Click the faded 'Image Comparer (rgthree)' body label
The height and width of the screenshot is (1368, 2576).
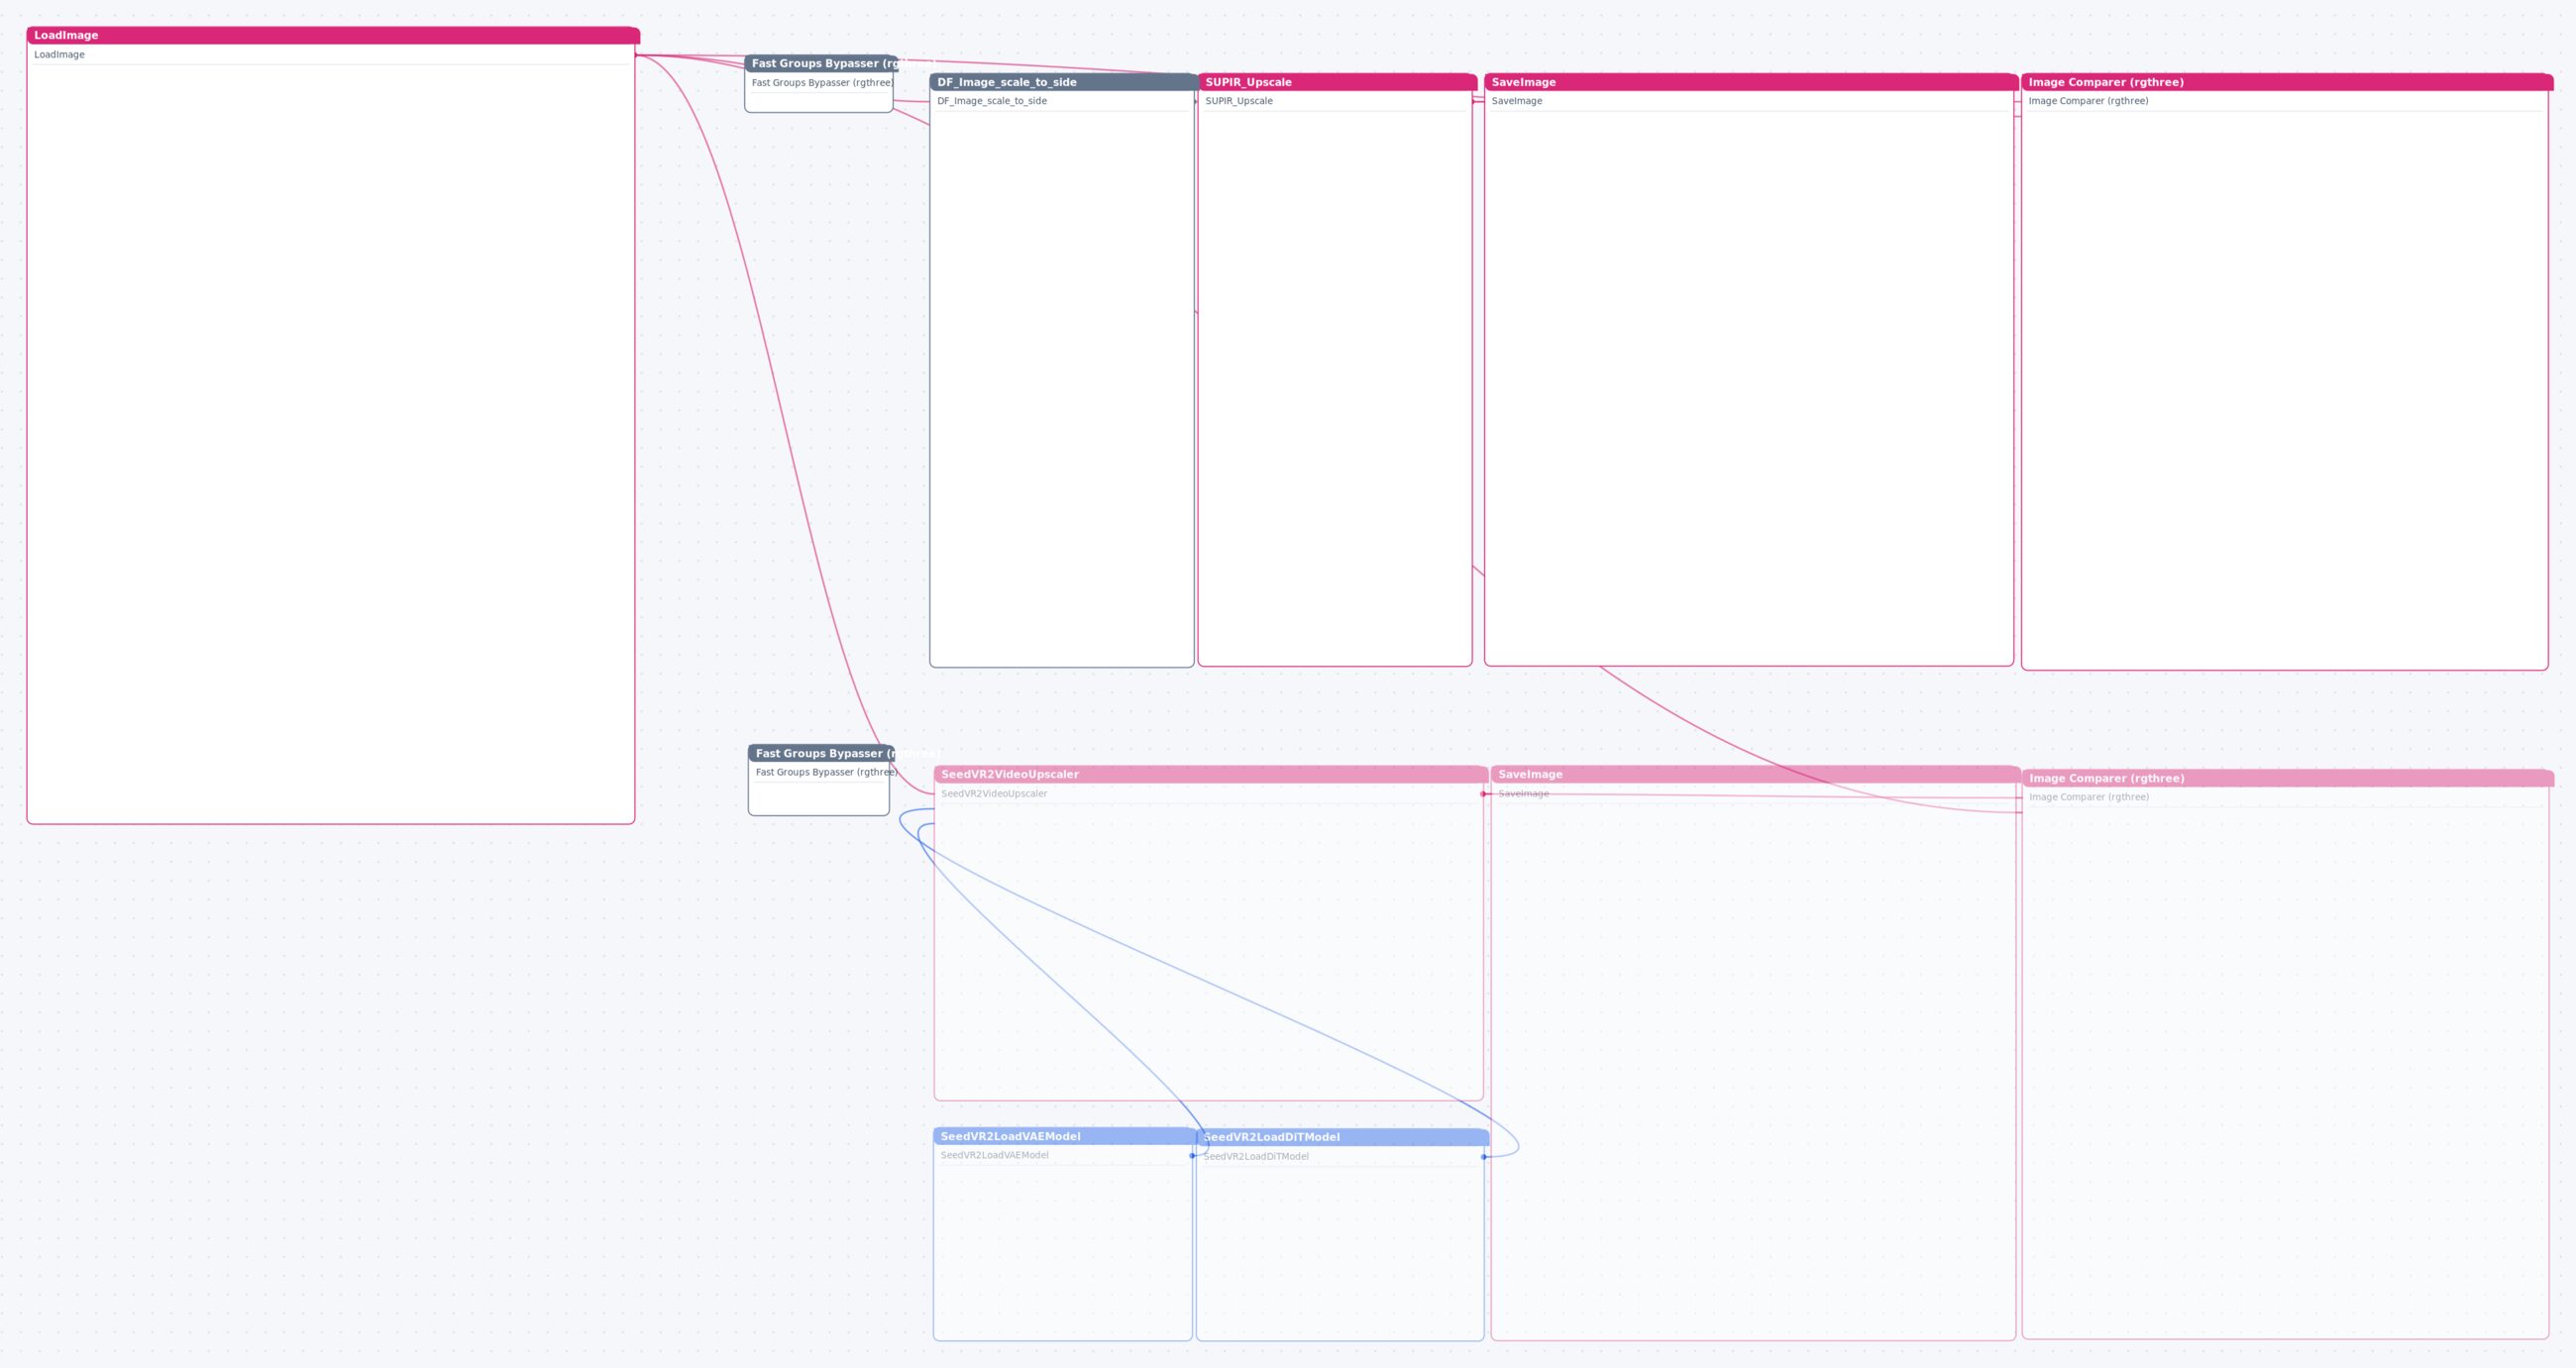(x=2088, y=797)
